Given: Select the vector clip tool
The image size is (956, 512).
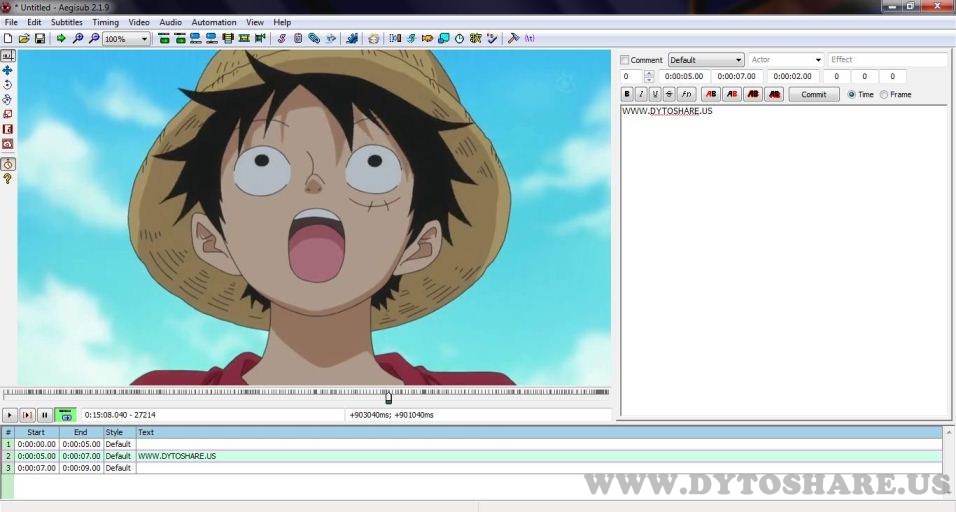Looking at the screenshot, I should pyautogui.click(x=8, y=144).
